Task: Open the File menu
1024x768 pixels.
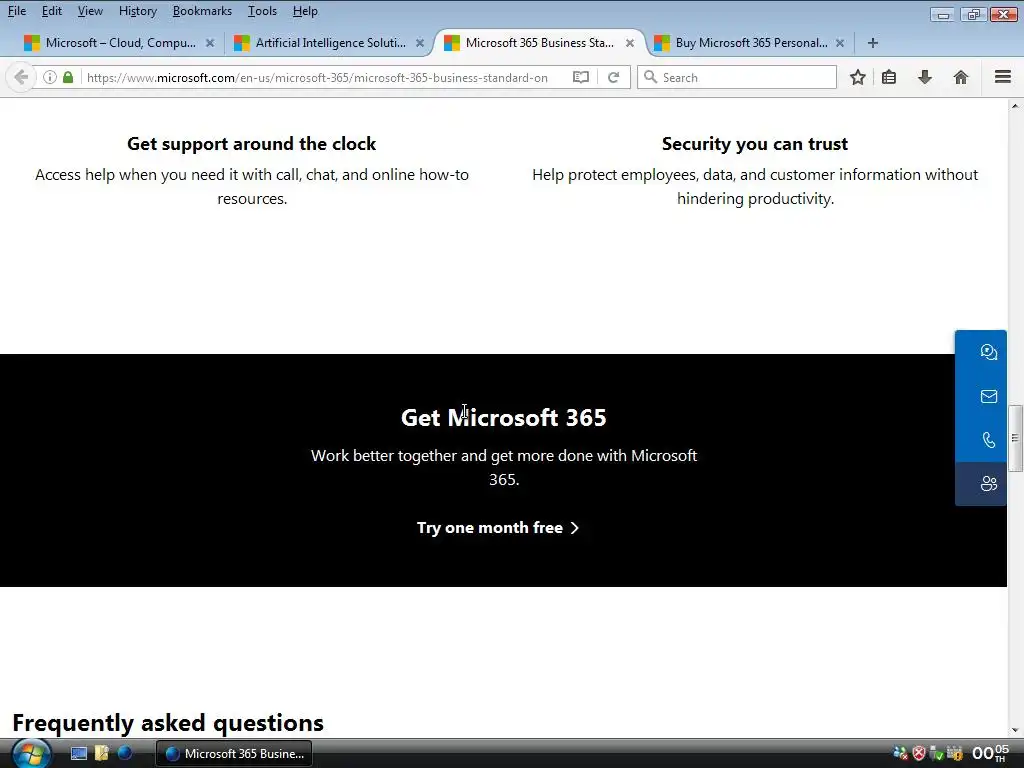Action: [x=16, y=11]
